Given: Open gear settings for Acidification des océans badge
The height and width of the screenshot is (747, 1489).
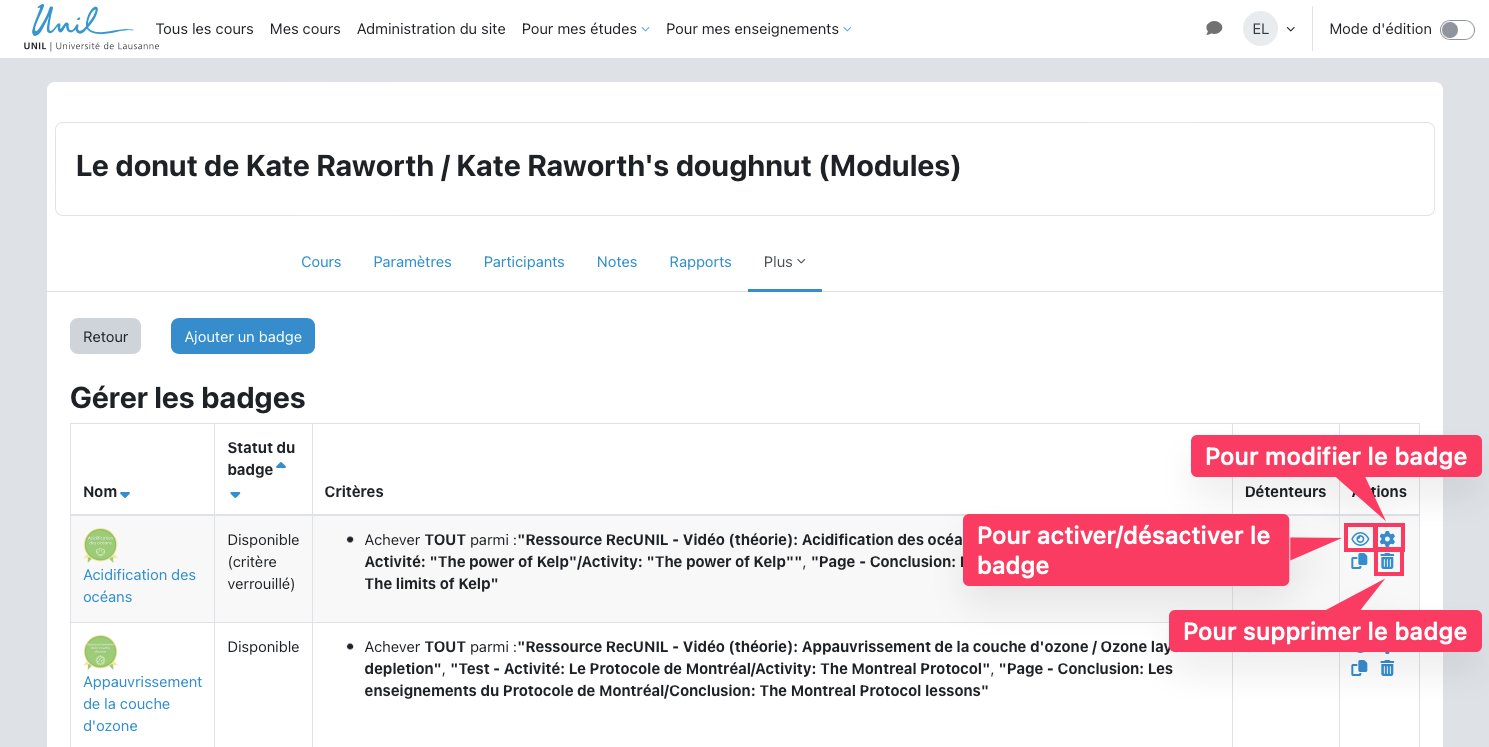Looking at the screenshot, I should (x=1387, y=539).
